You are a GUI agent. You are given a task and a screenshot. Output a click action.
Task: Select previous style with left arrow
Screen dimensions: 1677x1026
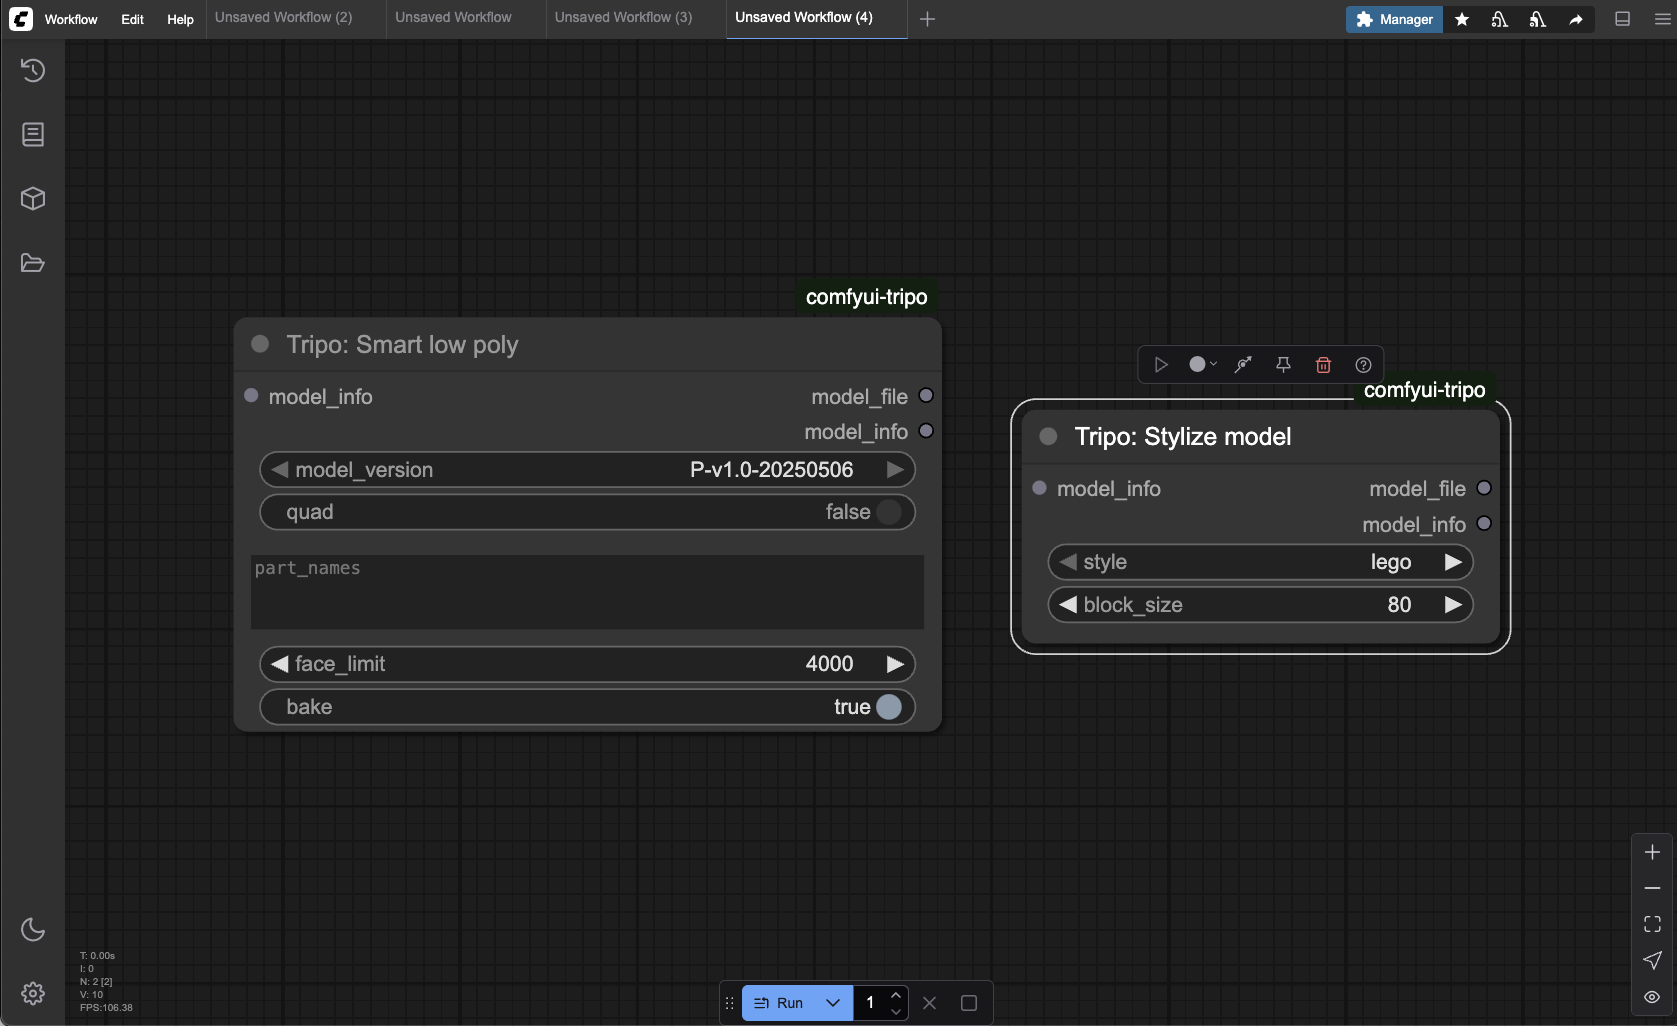[1068, 562]
